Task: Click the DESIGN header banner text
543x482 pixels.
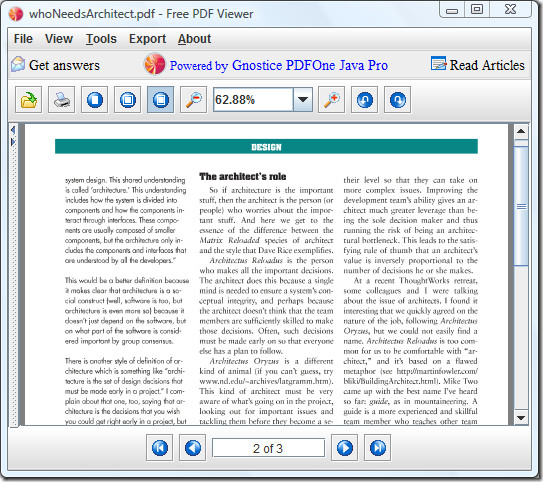Action: 266,147
